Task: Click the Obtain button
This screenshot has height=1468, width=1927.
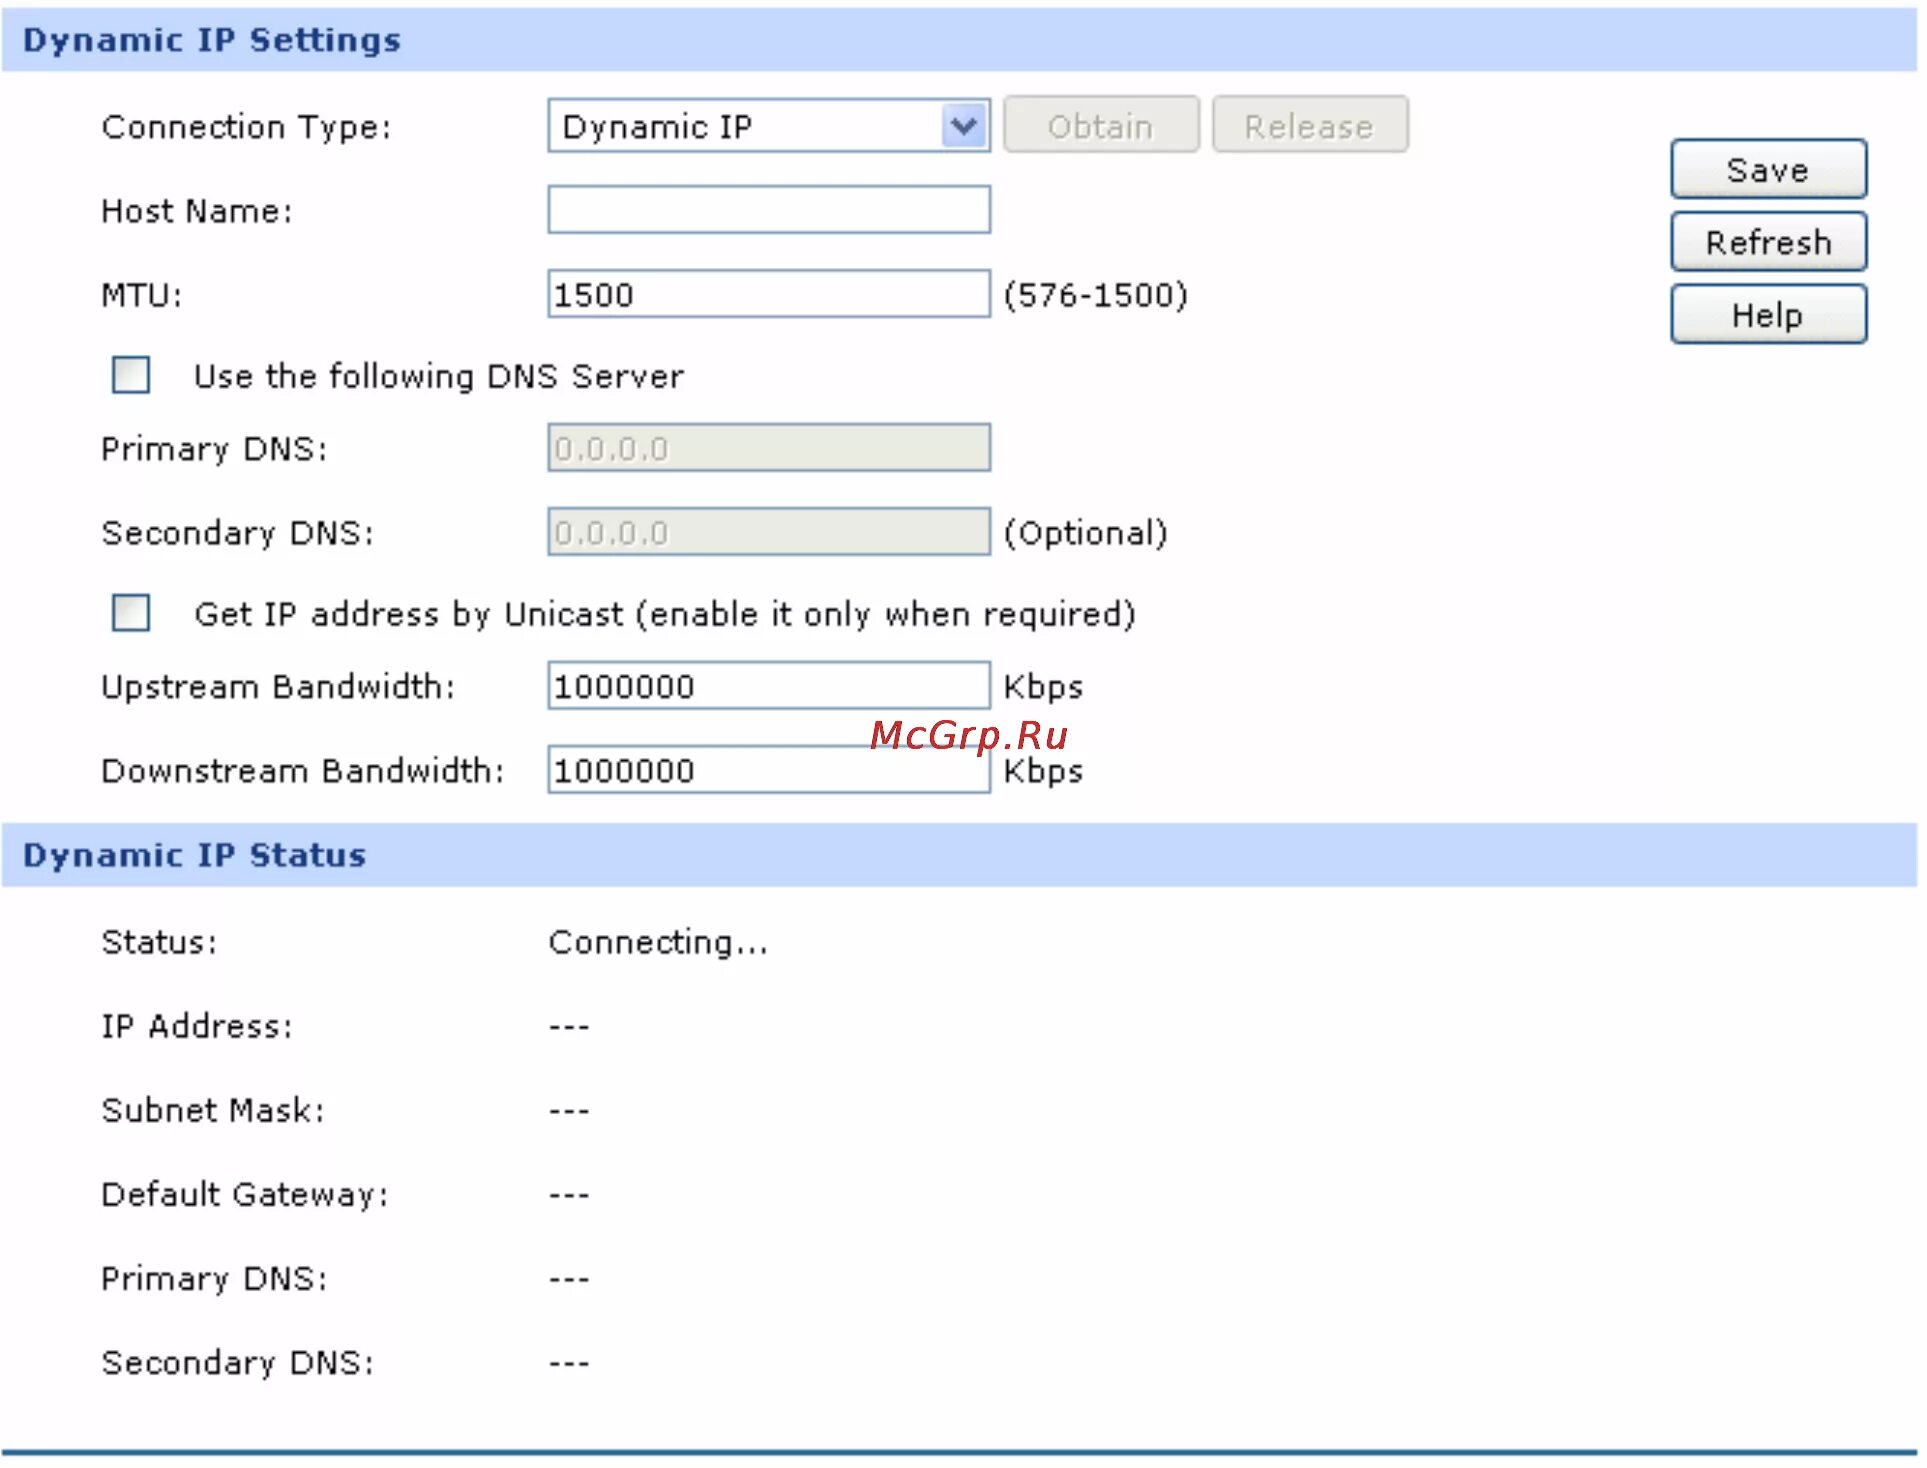Action: [x=1103, y=127]
